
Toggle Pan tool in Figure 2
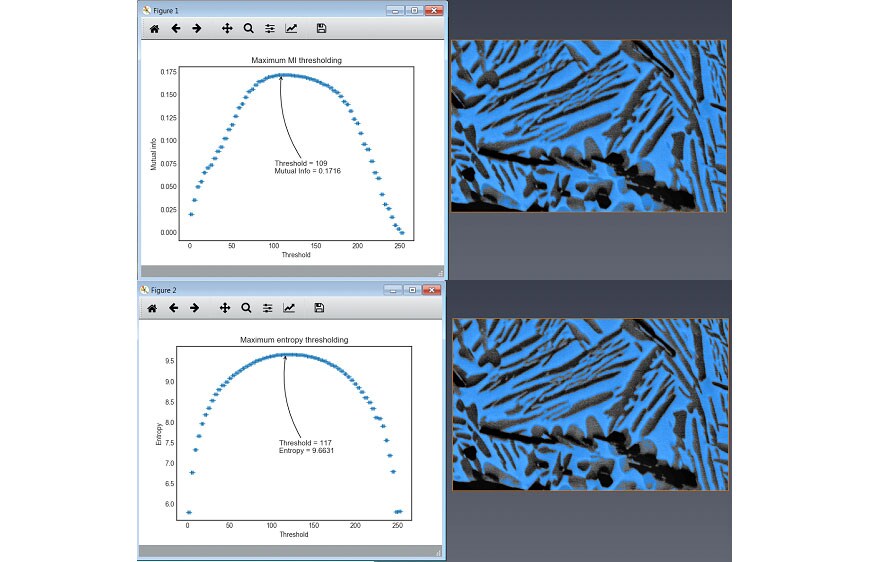click(226, 308)
